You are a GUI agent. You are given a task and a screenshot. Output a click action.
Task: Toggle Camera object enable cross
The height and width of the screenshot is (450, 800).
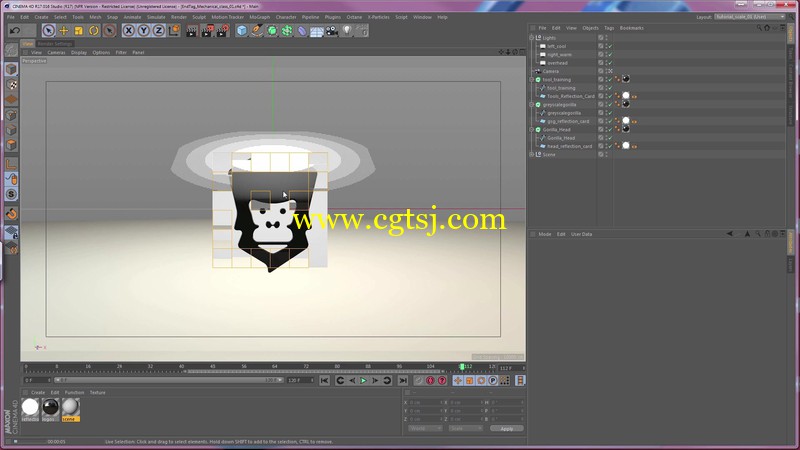coord(610,71)
